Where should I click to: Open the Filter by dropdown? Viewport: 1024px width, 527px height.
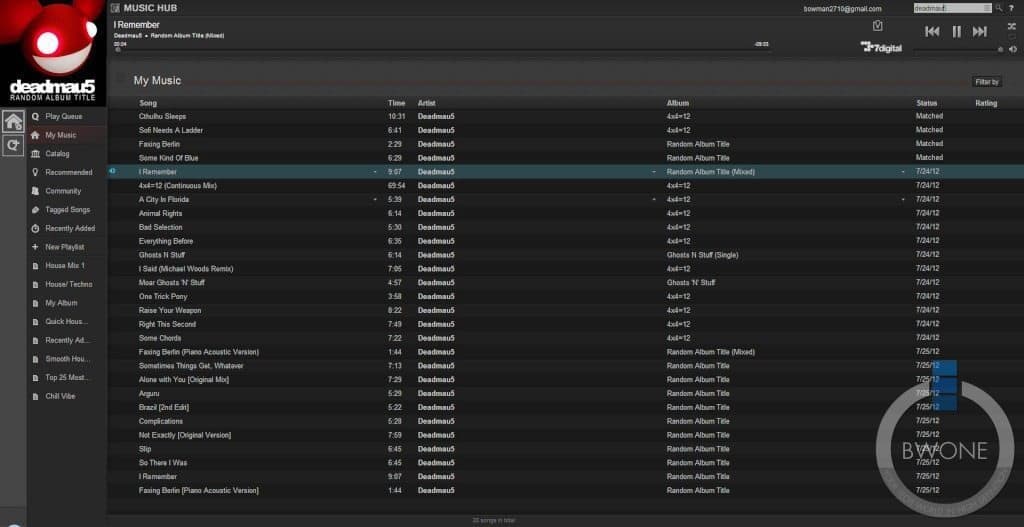(x=986, y=82)
